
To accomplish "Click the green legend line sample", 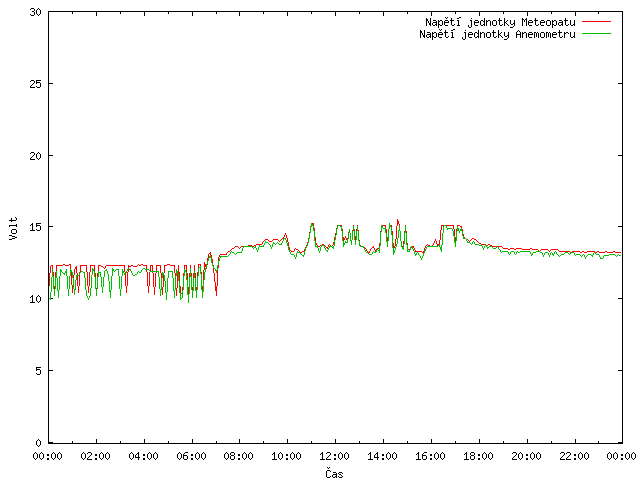I will point(596,33).
